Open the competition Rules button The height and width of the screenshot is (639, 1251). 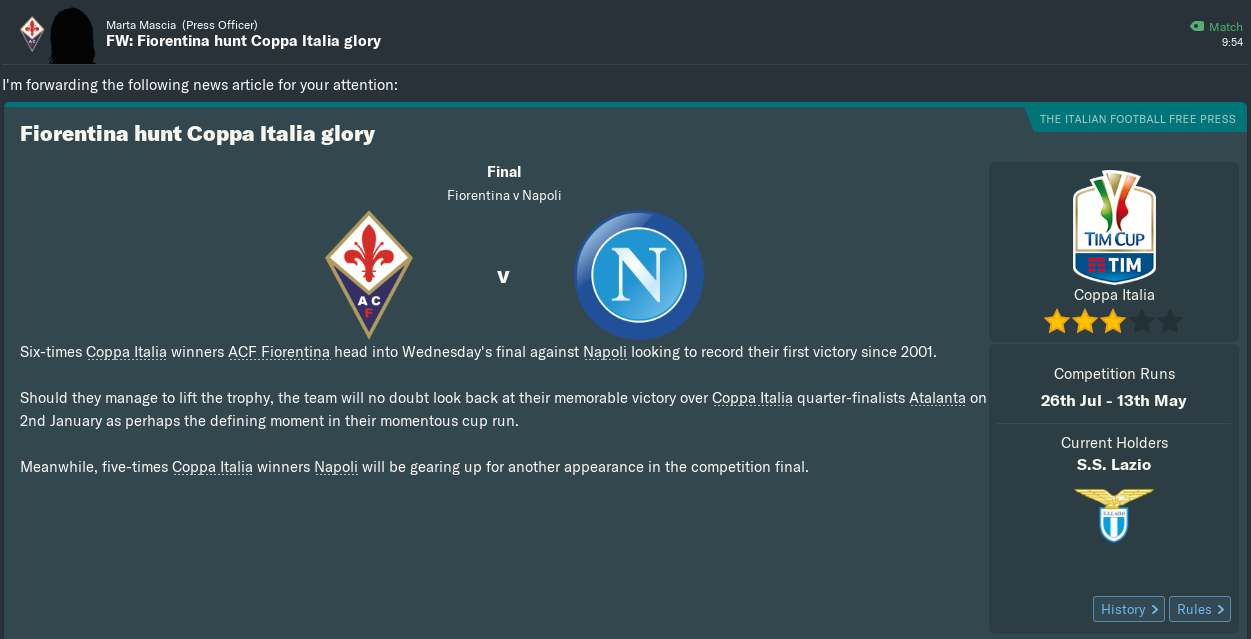[x=1200, y=609]
